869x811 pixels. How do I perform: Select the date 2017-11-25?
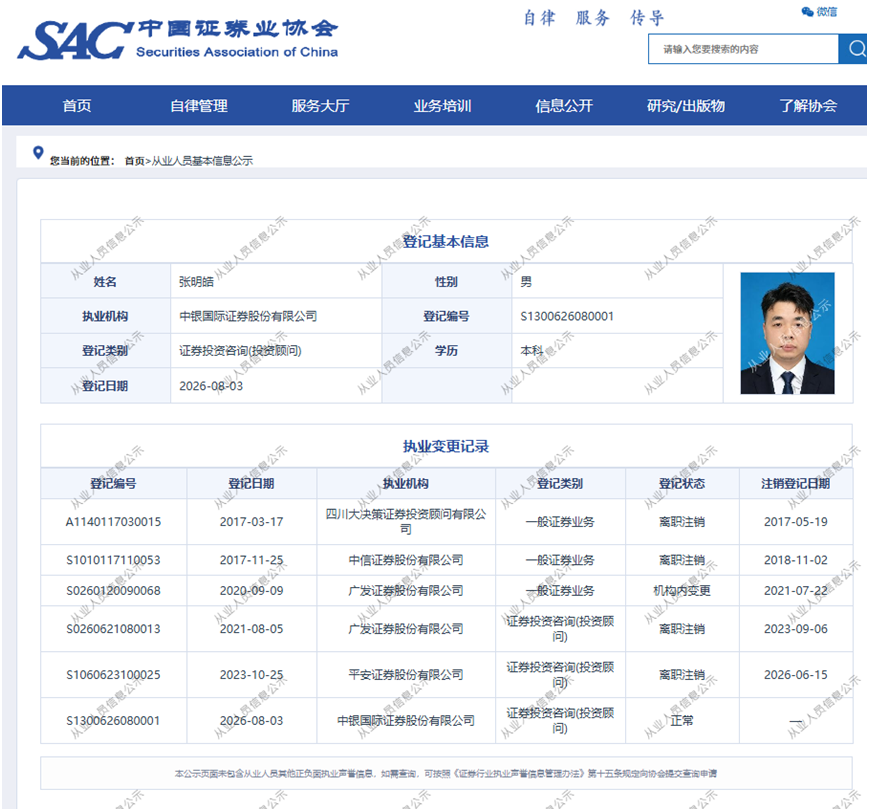pyautogui.click(x=252, y=560)
